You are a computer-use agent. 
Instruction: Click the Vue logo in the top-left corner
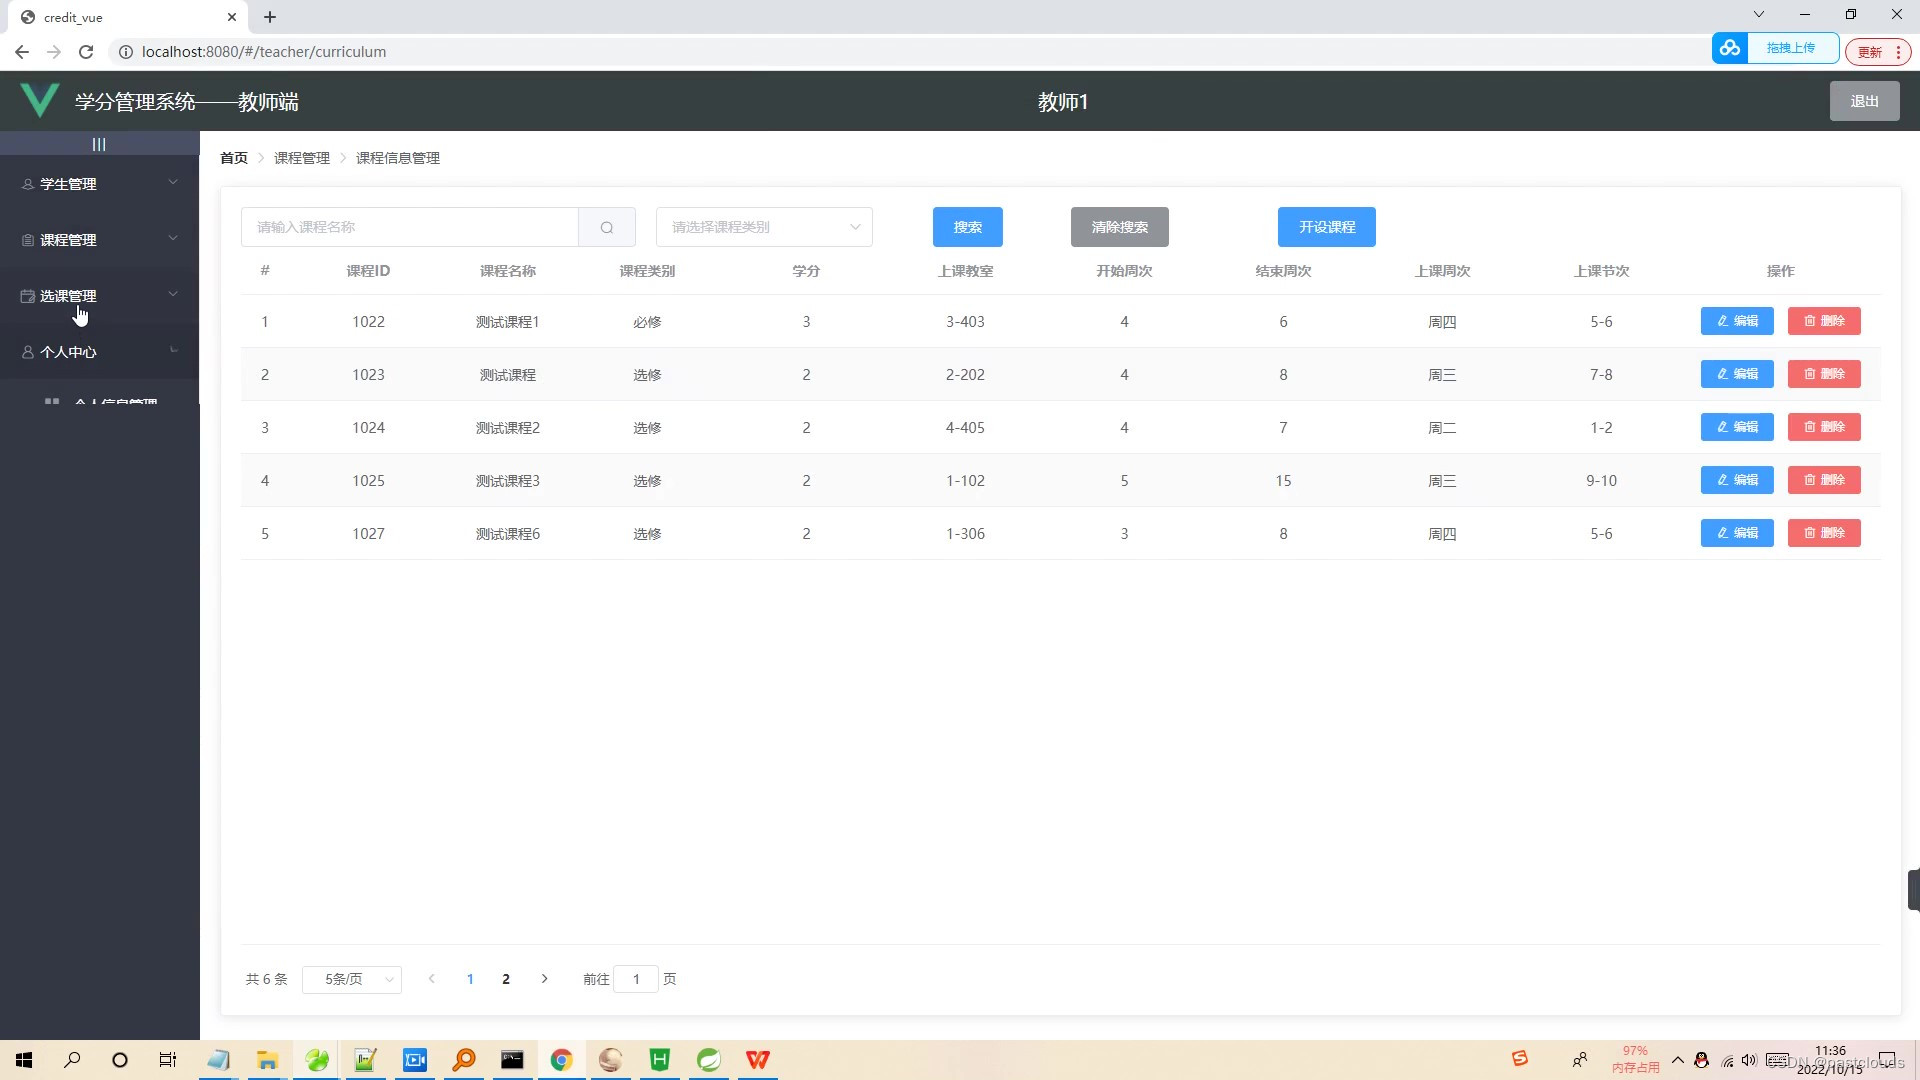coord(40,100)
